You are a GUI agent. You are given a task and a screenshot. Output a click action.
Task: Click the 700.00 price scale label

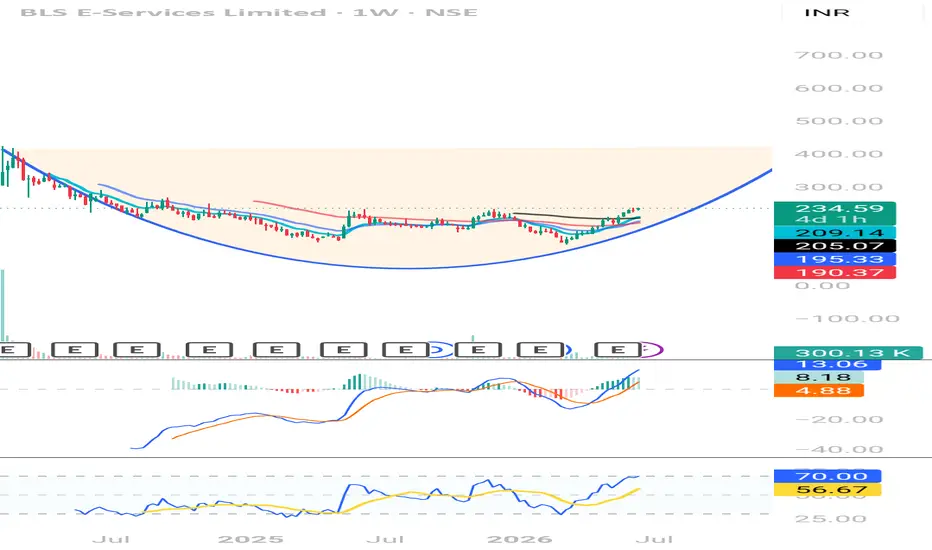point(838,55)
